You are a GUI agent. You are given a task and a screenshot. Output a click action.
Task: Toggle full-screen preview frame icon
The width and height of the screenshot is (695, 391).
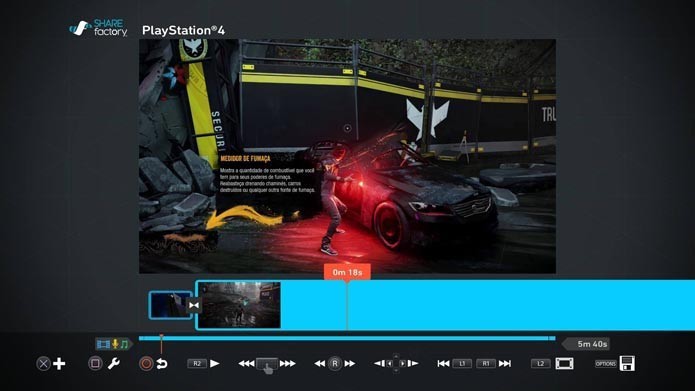564,364
